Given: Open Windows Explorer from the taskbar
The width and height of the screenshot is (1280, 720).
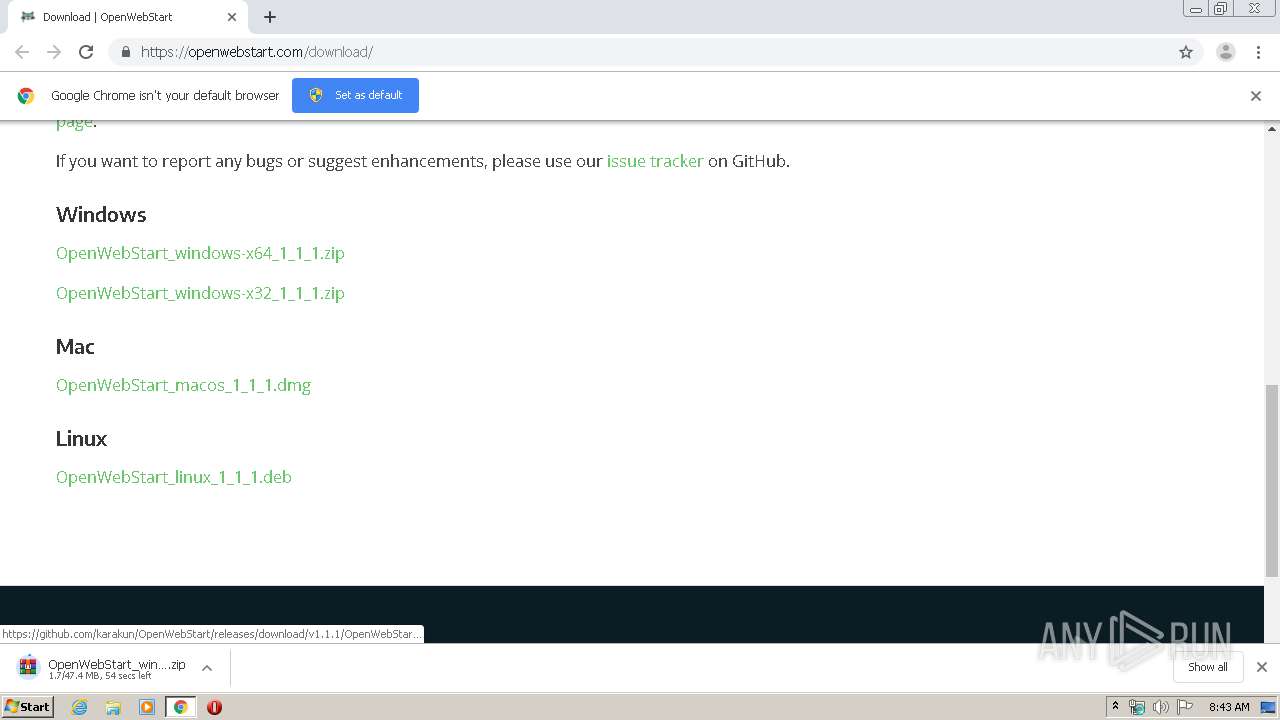Looking at the screenshot, I should pyautogui.click(x=113, y=707).
